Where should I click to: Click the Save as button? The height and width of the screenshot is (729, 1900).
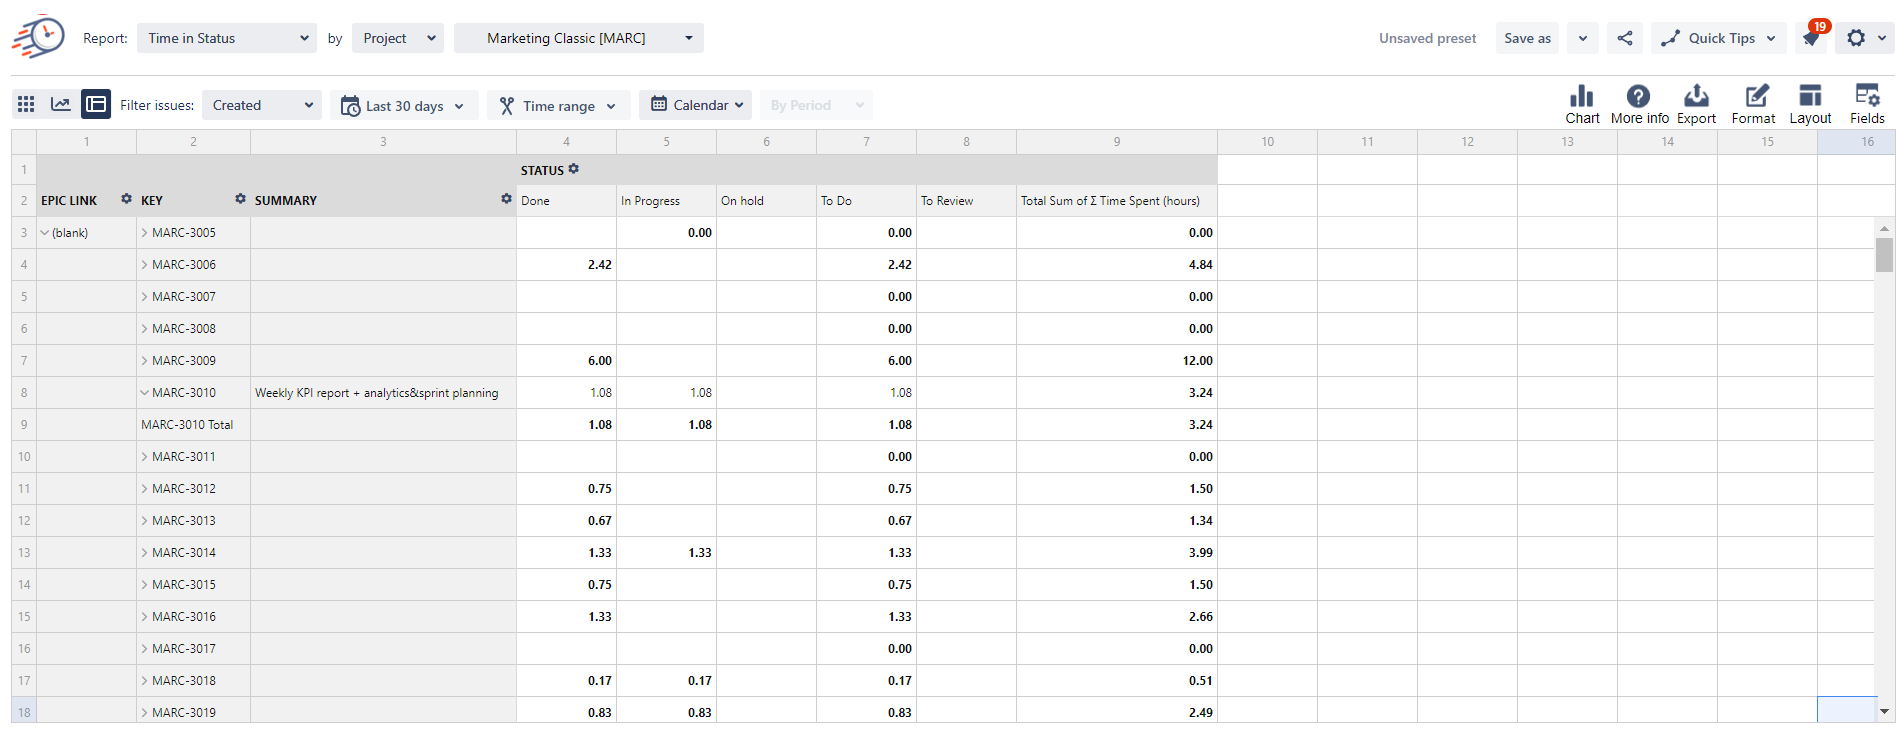coord(1527,38)
